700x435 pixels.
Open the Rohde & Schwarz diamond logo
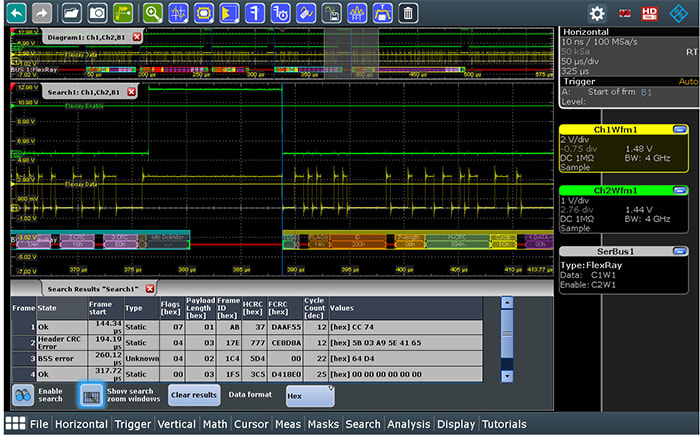tap(680, 13)
